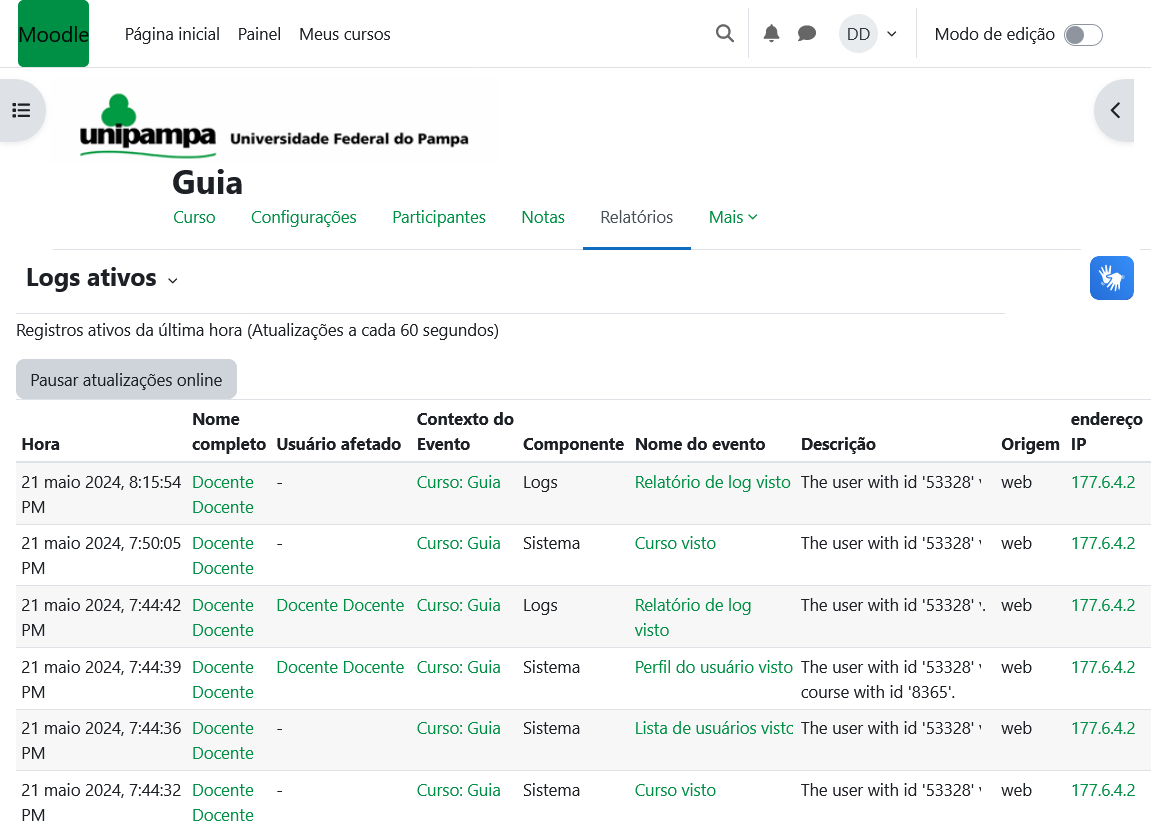Viewport: 1151px width, 838px height.
Task: Click the VLibras sign language accessibility icon
Action: click(1111, 278)
